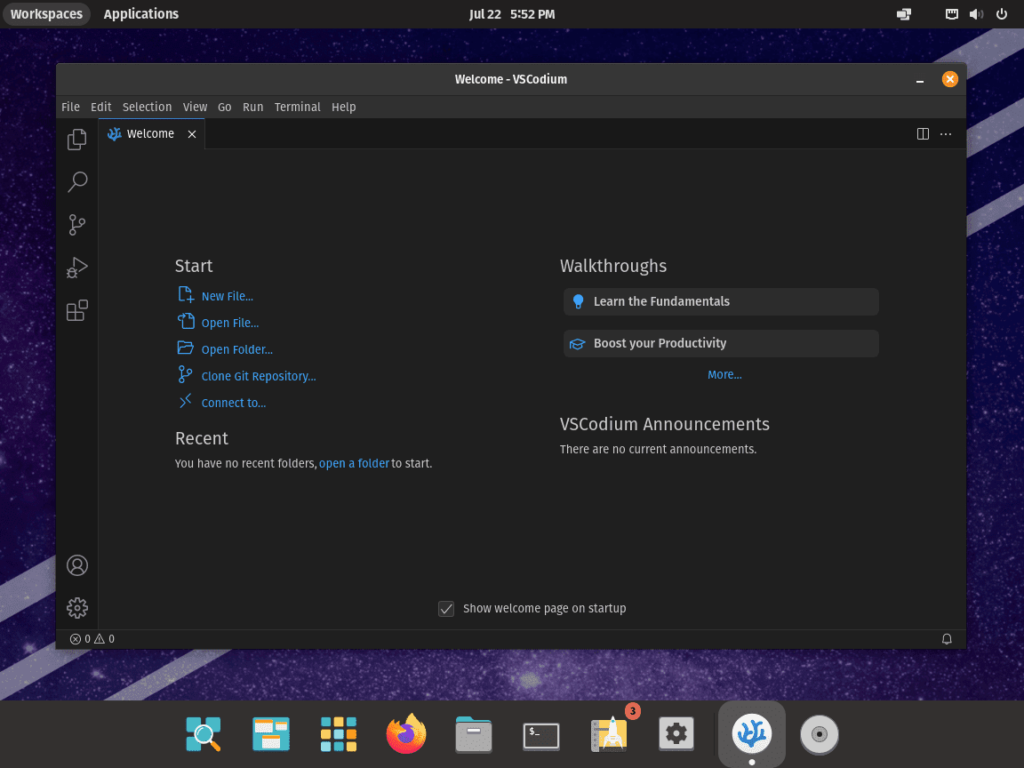Open the Workspaces overview in top panel
This screenshot has height=768, width=1024.
pos(46,14)
